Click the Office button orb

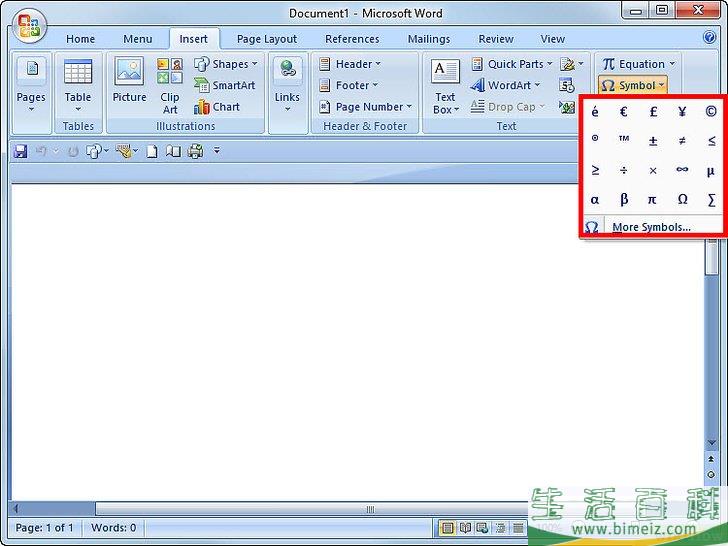[x=29, y=26]
